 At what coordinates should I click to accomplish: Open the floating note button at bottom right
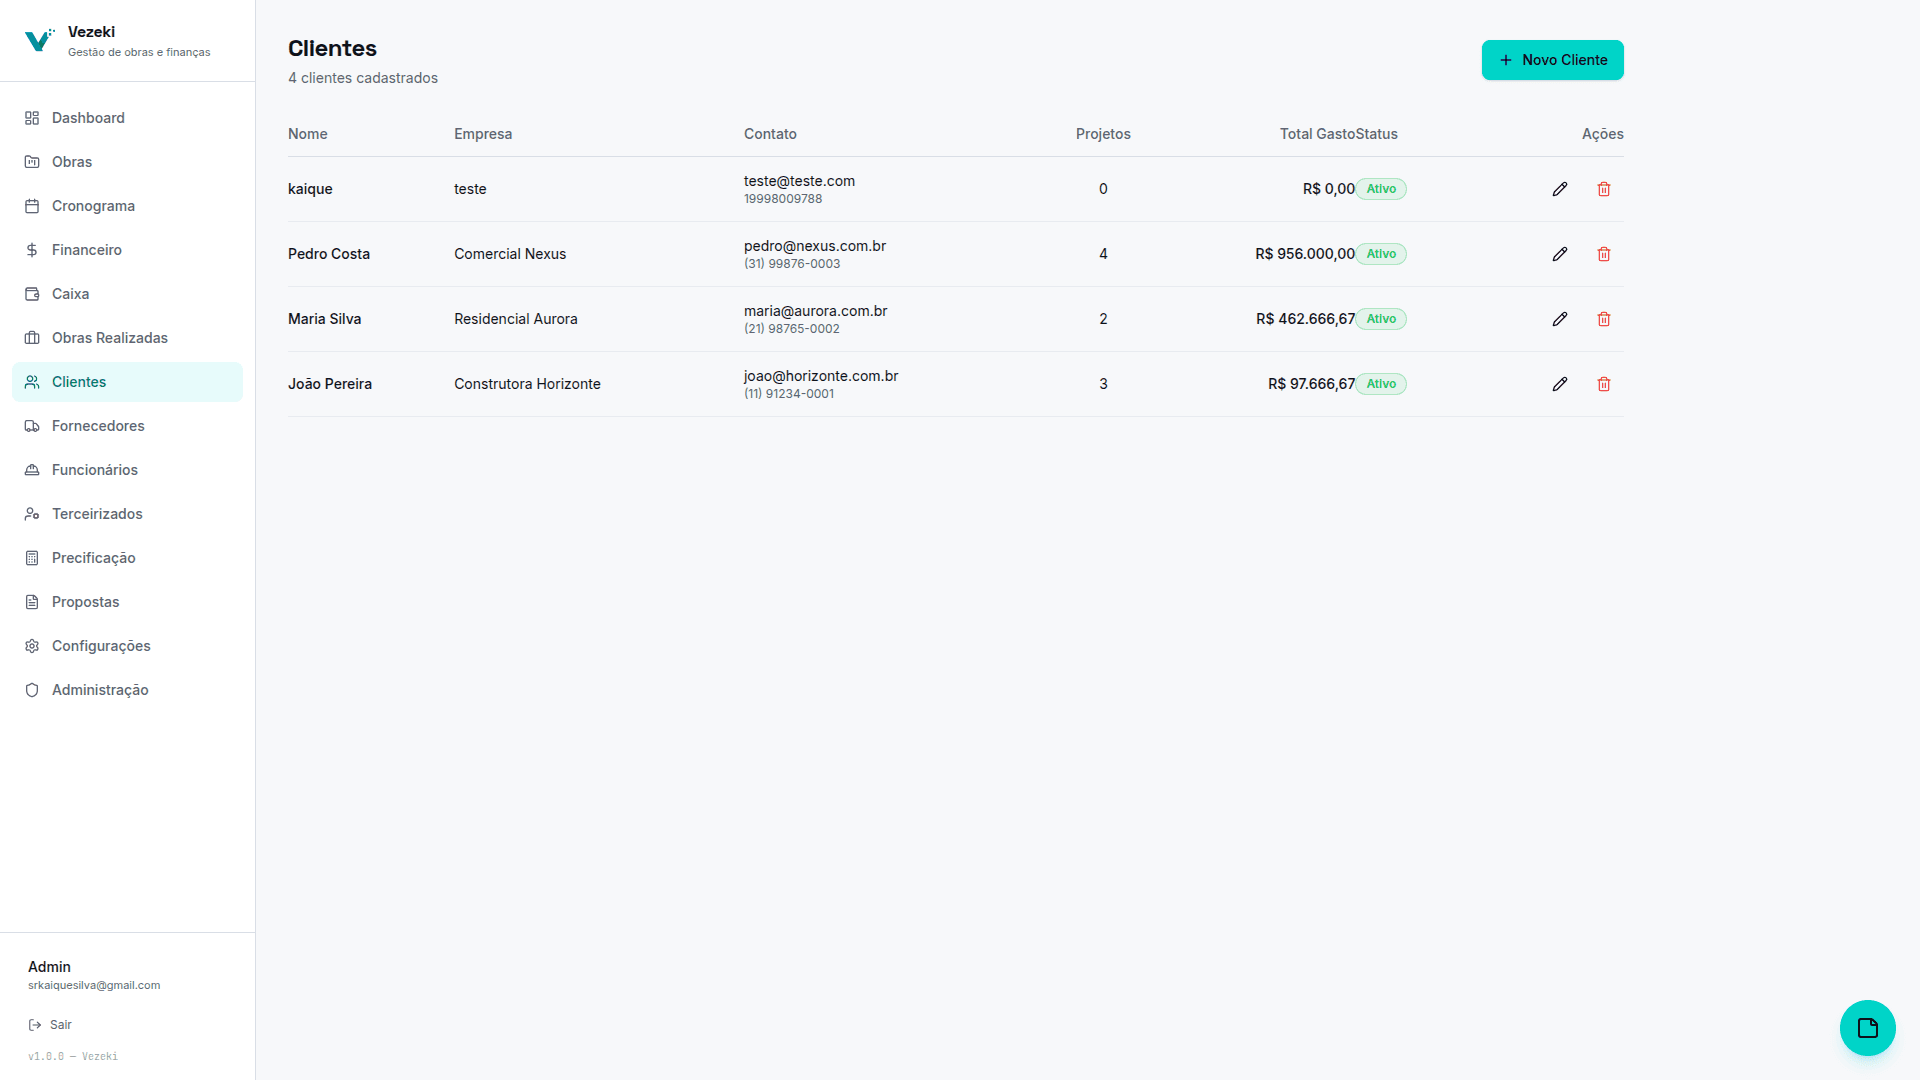click(1867, 1028)
